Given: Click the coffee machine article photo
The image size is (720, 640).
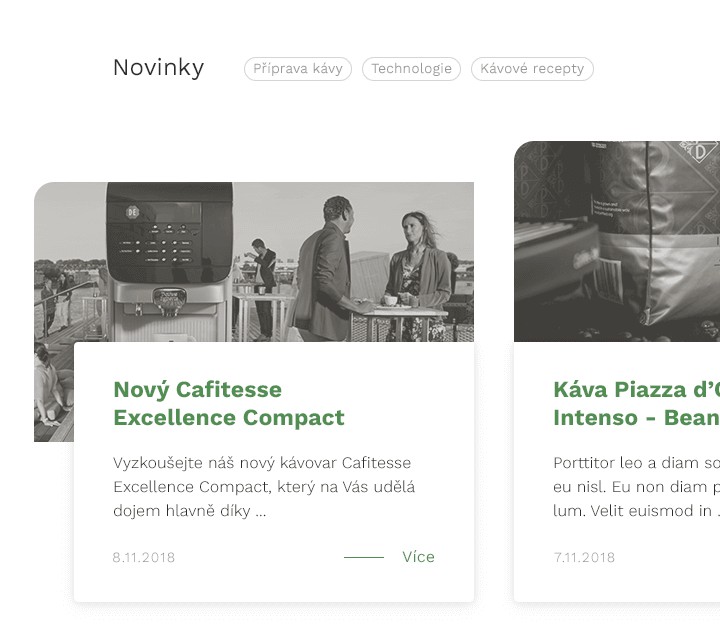Looking at the screenshot, I should tap(254, 262).
